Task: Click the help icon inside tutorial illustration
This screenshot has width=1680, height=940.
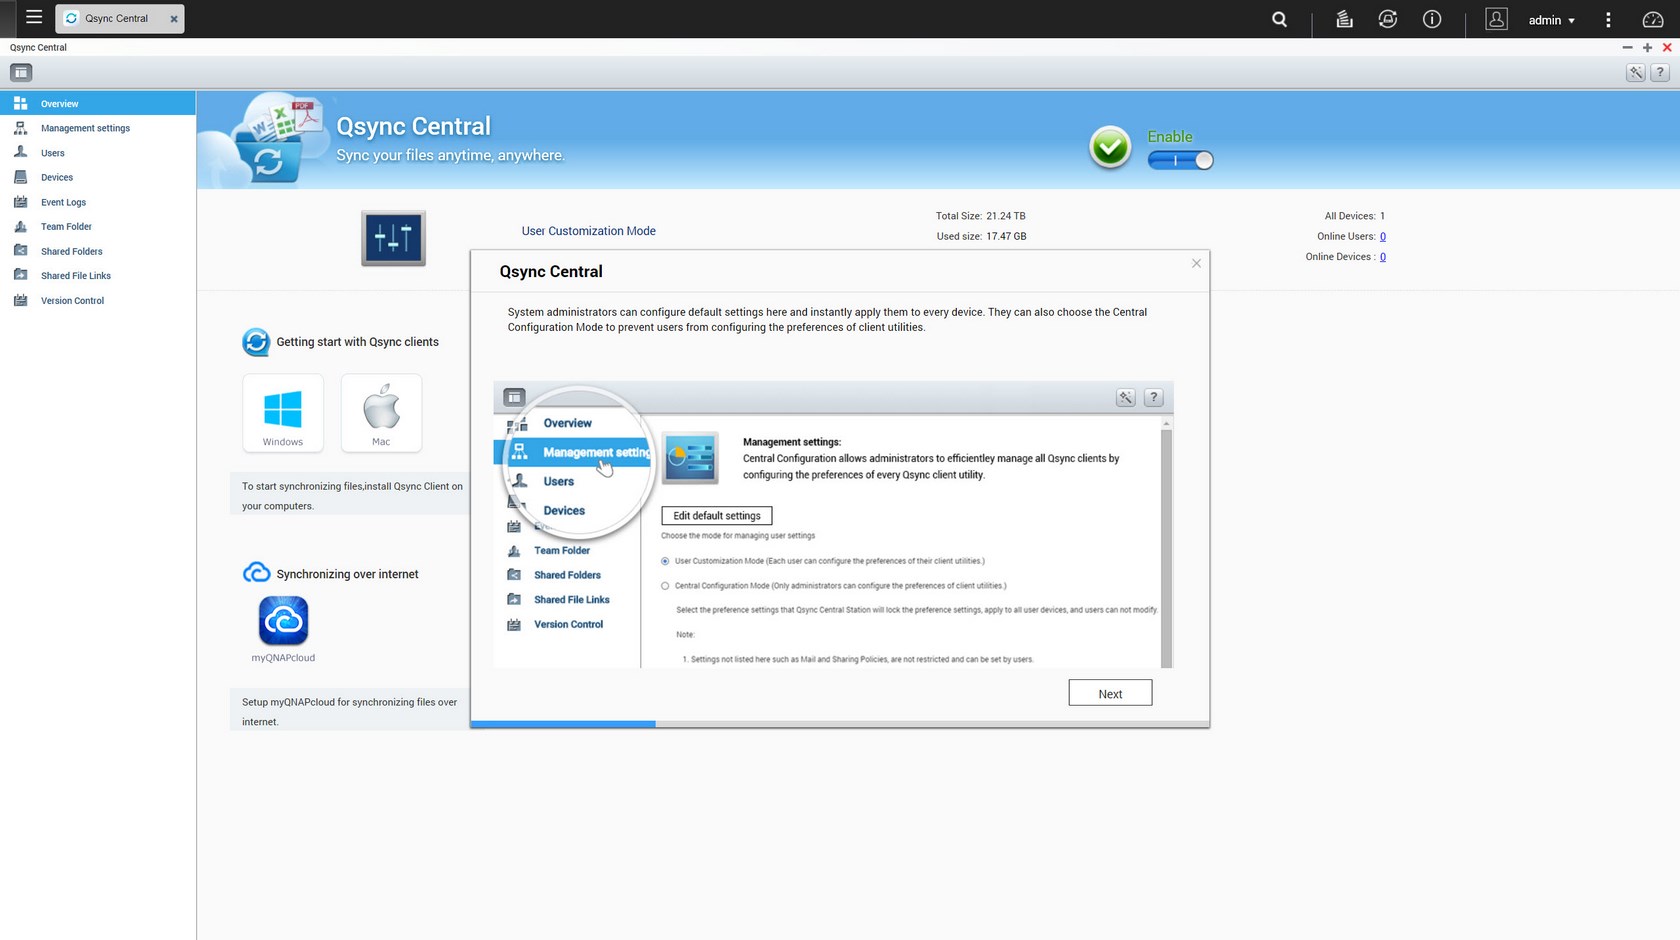Action: tap(1153, 397)
